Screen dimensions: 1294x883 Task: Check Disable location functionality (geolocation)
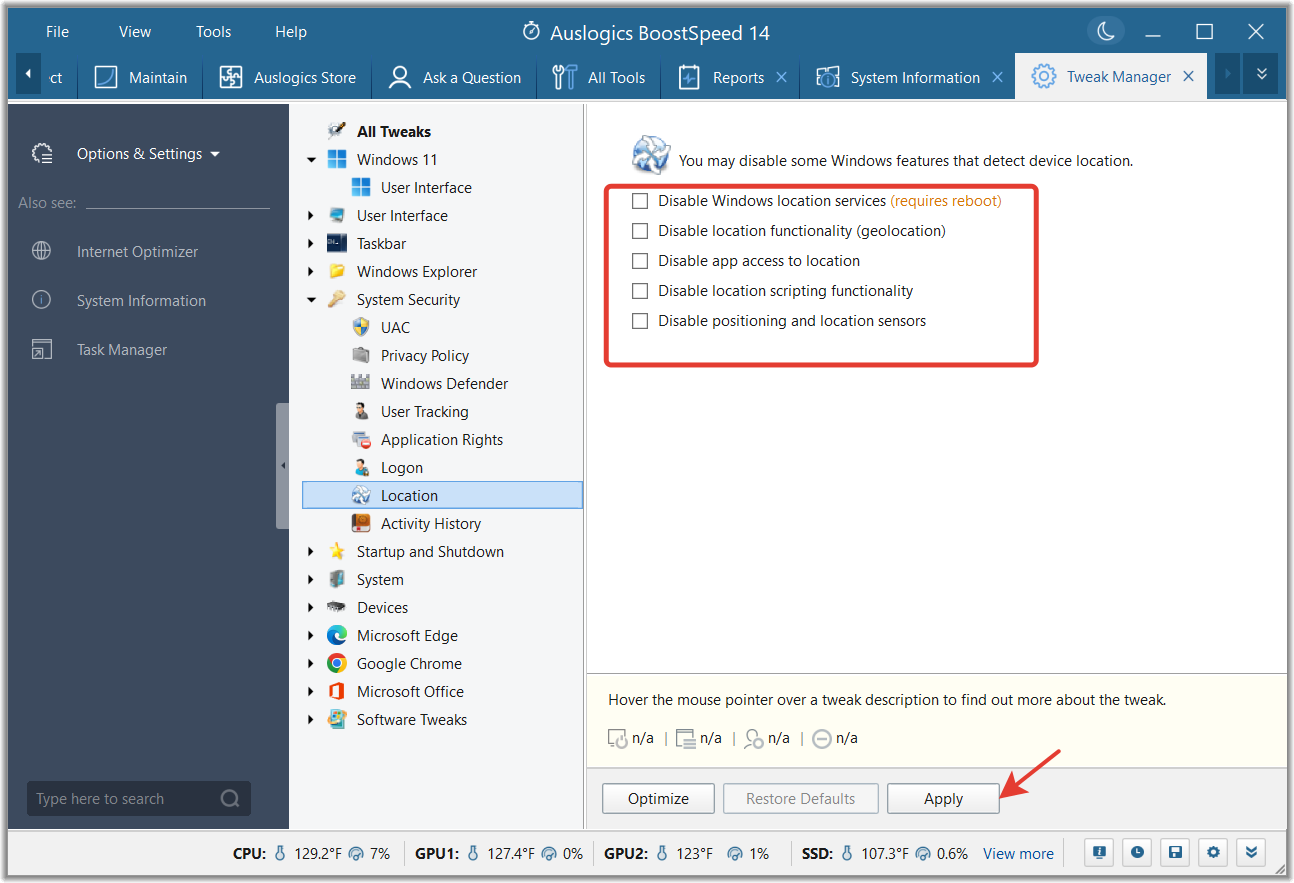pyautogui.click(x=640, y=231)
